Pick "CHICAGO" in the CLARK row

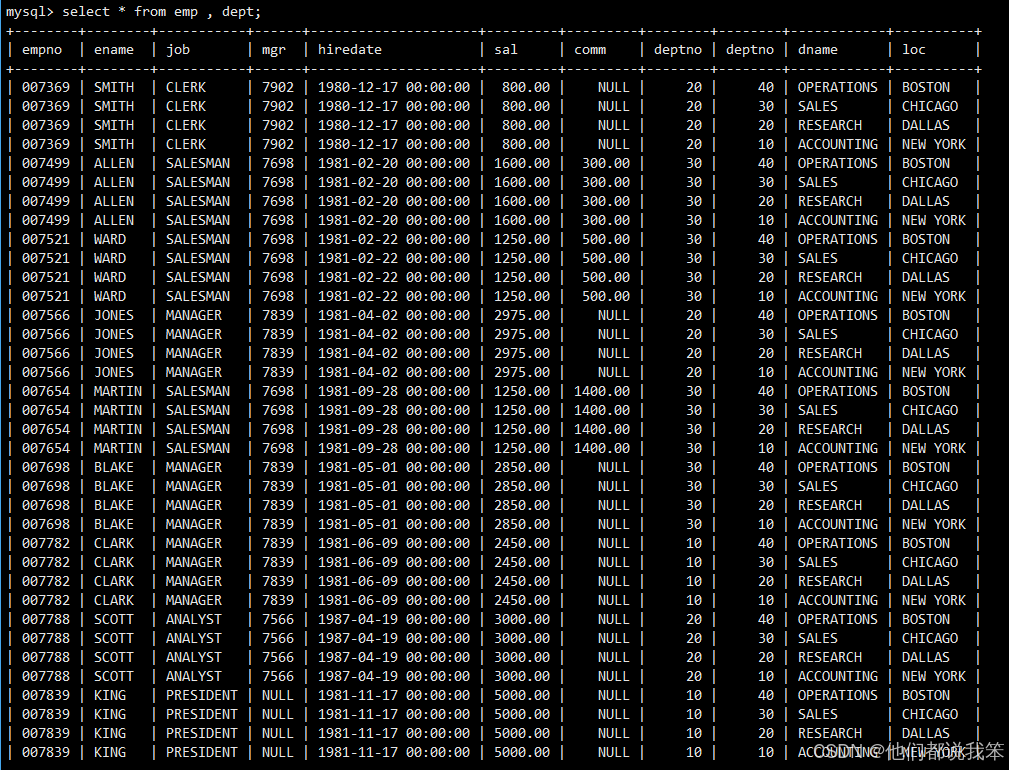pos(930,562)
